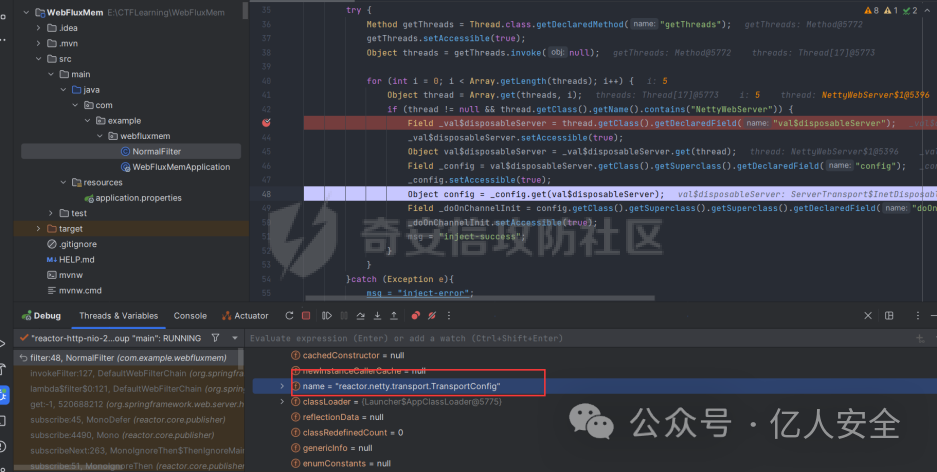
Task: Stop the running debug process
Action: point(306,315)
